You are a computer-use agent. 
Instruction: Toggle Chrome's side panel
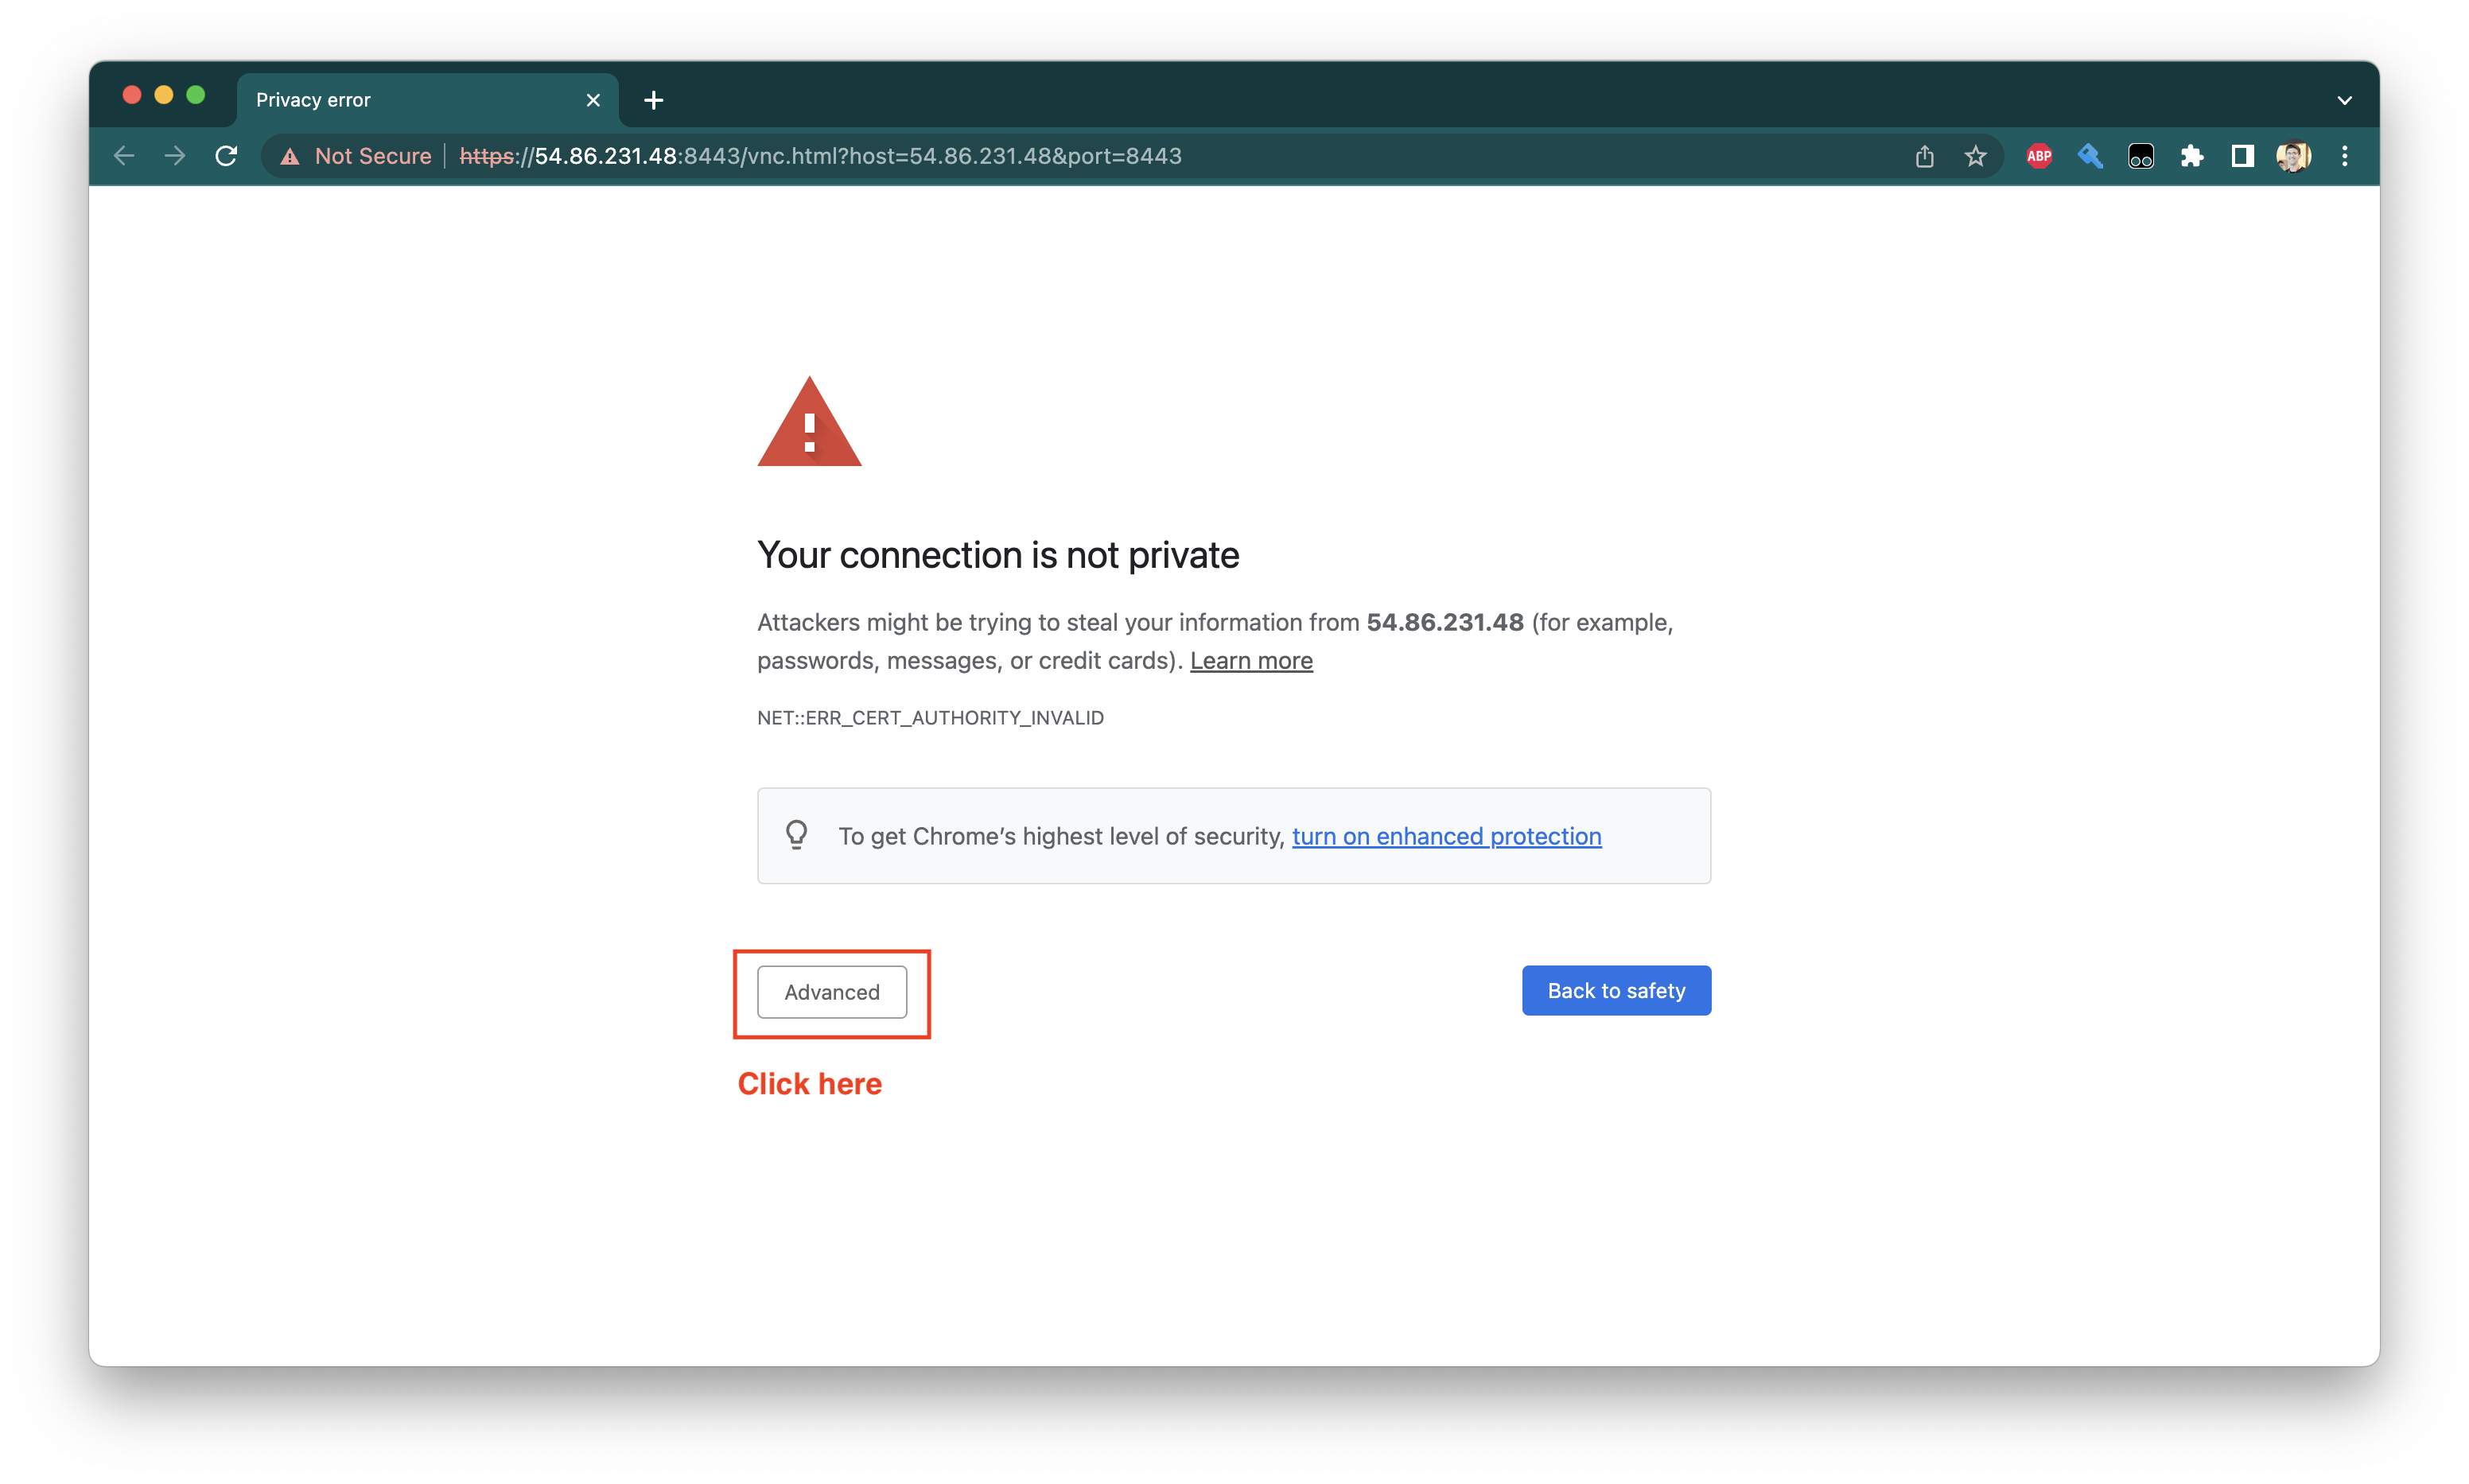pos(2242,156)
